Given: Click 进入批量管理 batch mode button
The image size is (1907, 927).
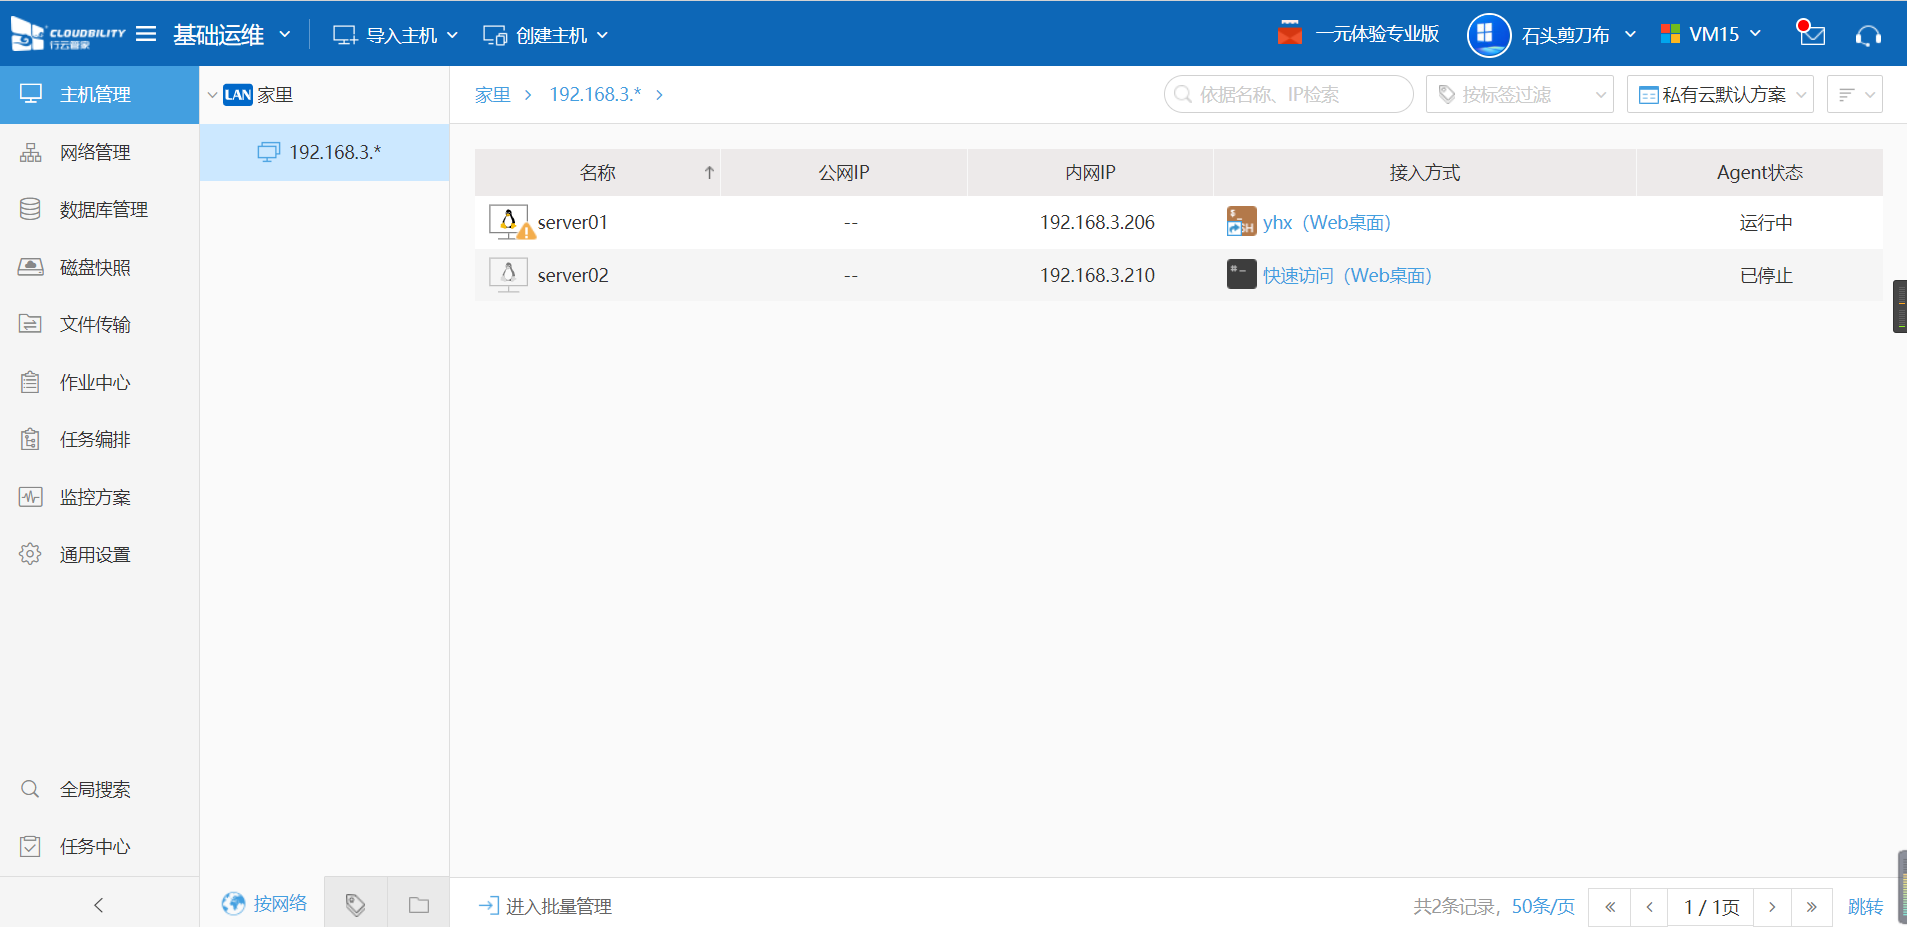Looking at the screenshot, I should coord(545,906).
